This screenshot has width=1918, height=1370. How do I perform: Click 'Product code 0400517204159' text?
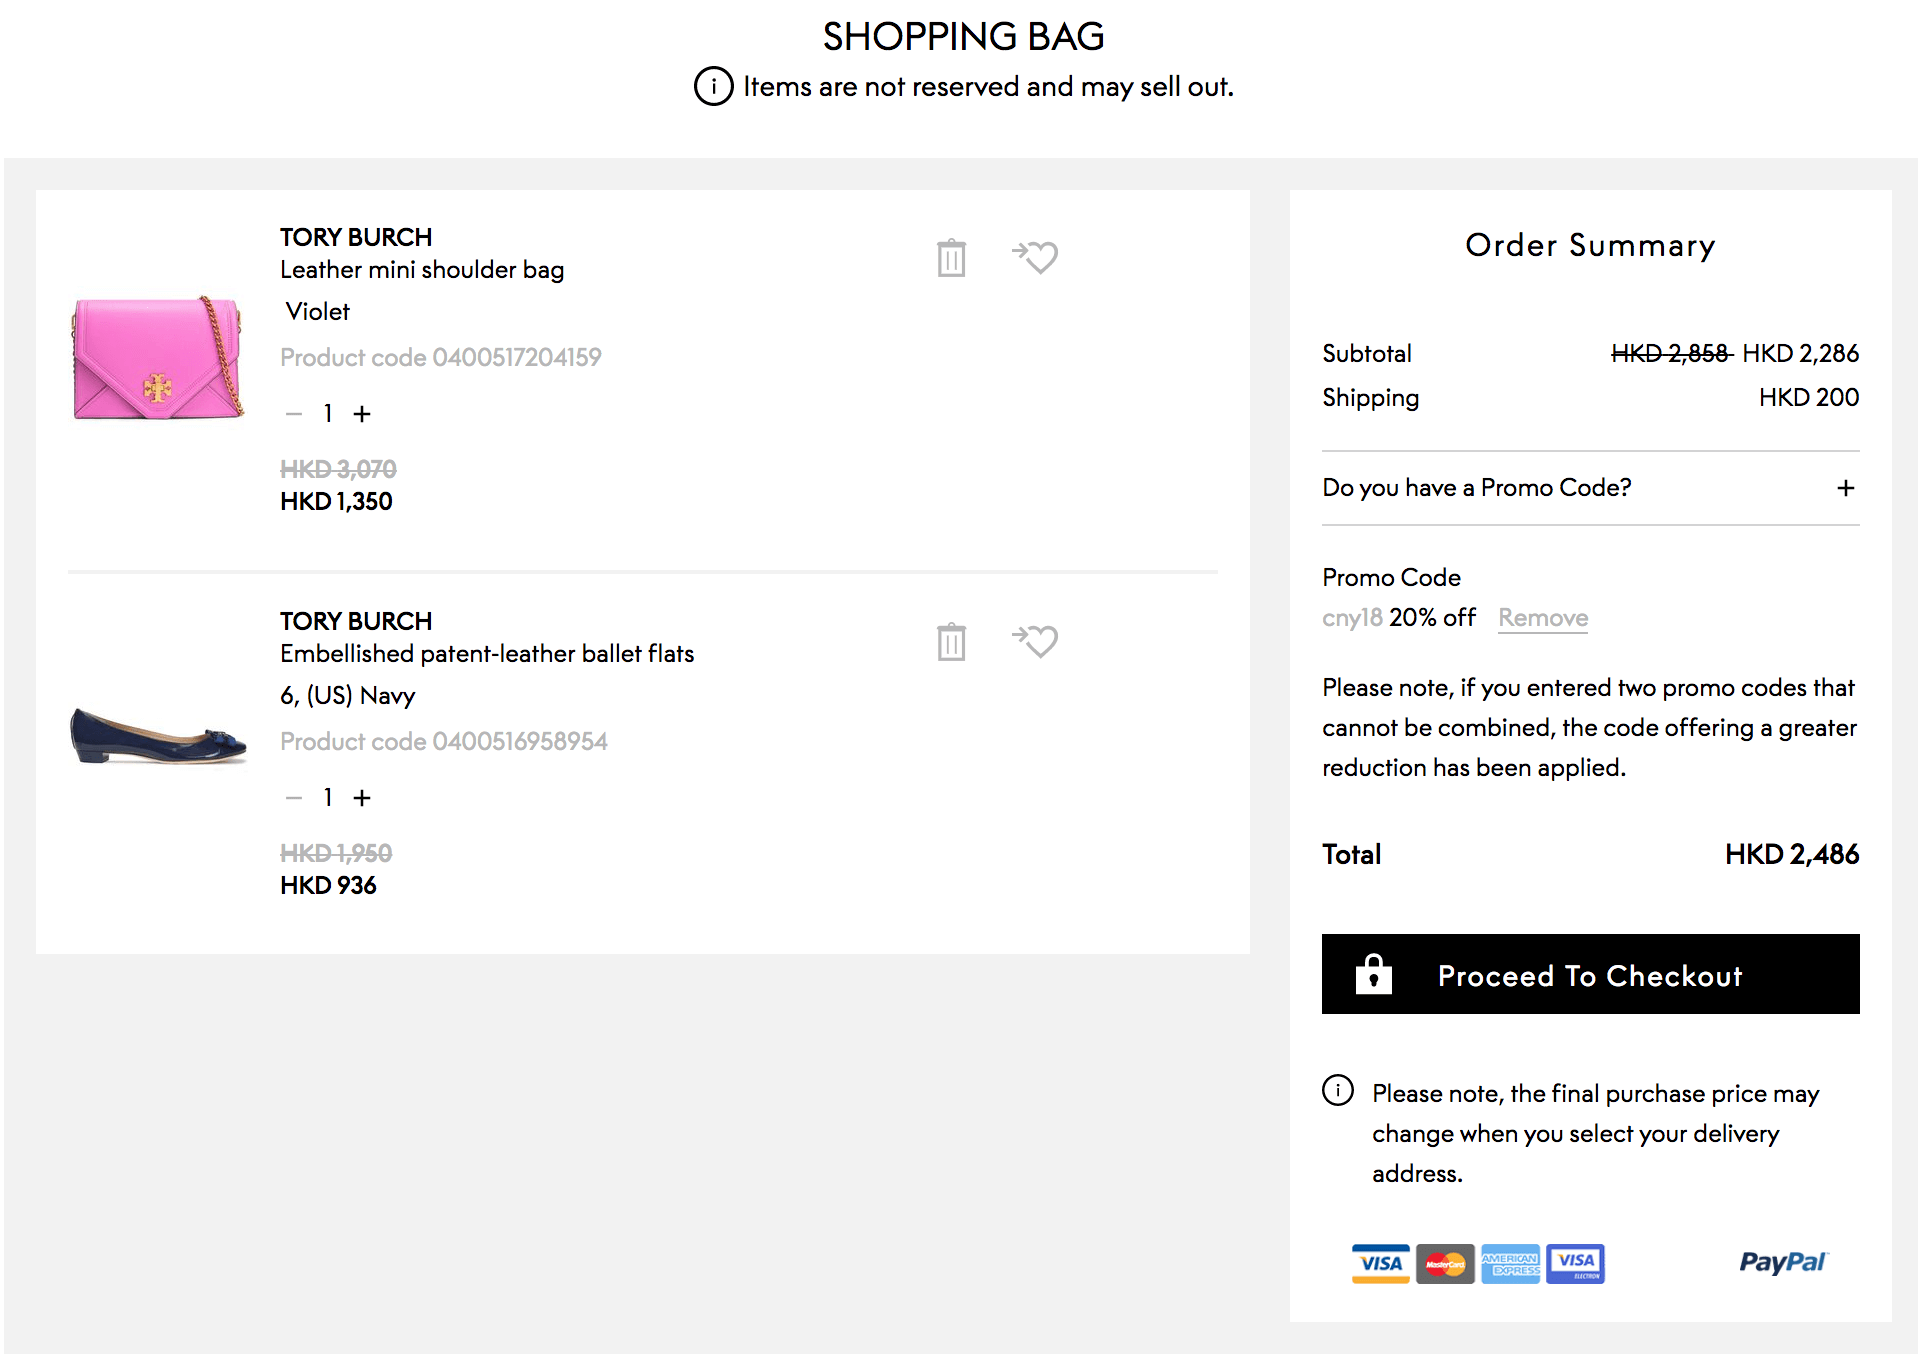click(x=441, y=358)
